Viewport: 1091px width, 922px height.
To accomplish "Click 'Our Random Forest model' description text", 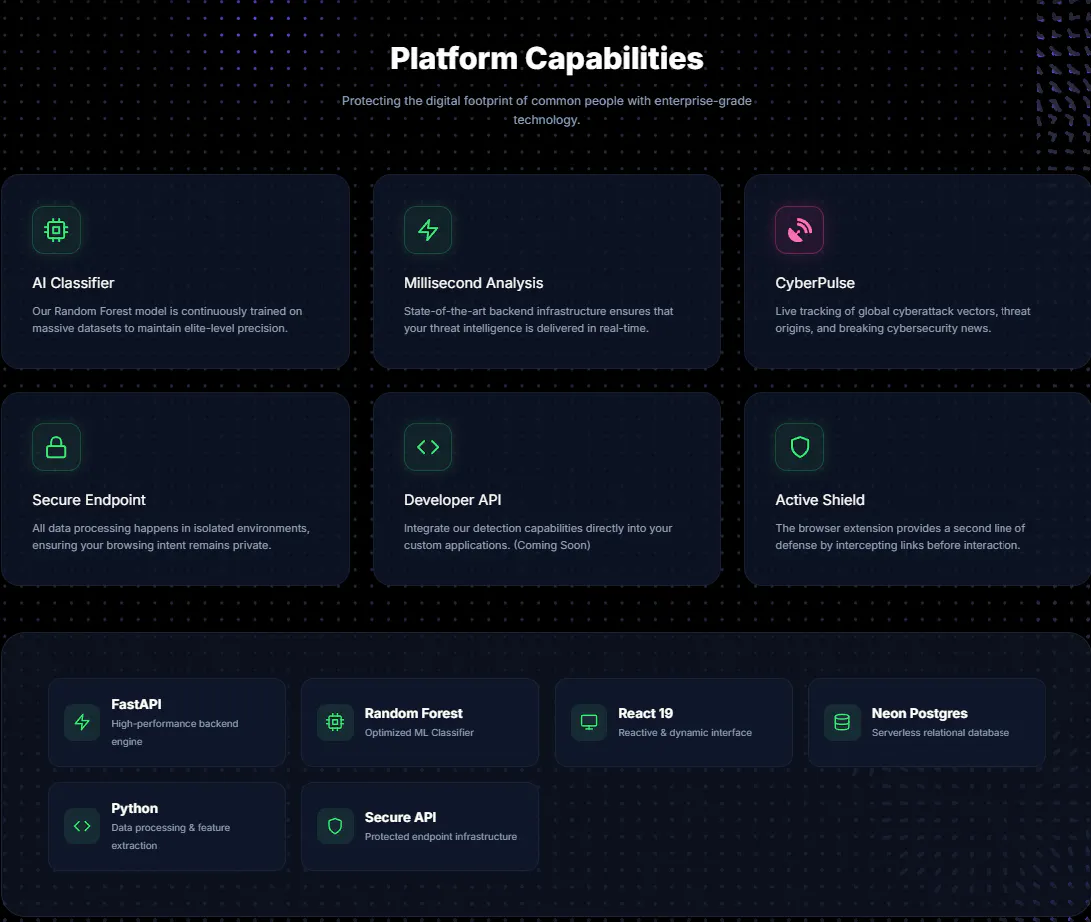I will [x=167, y=319].
